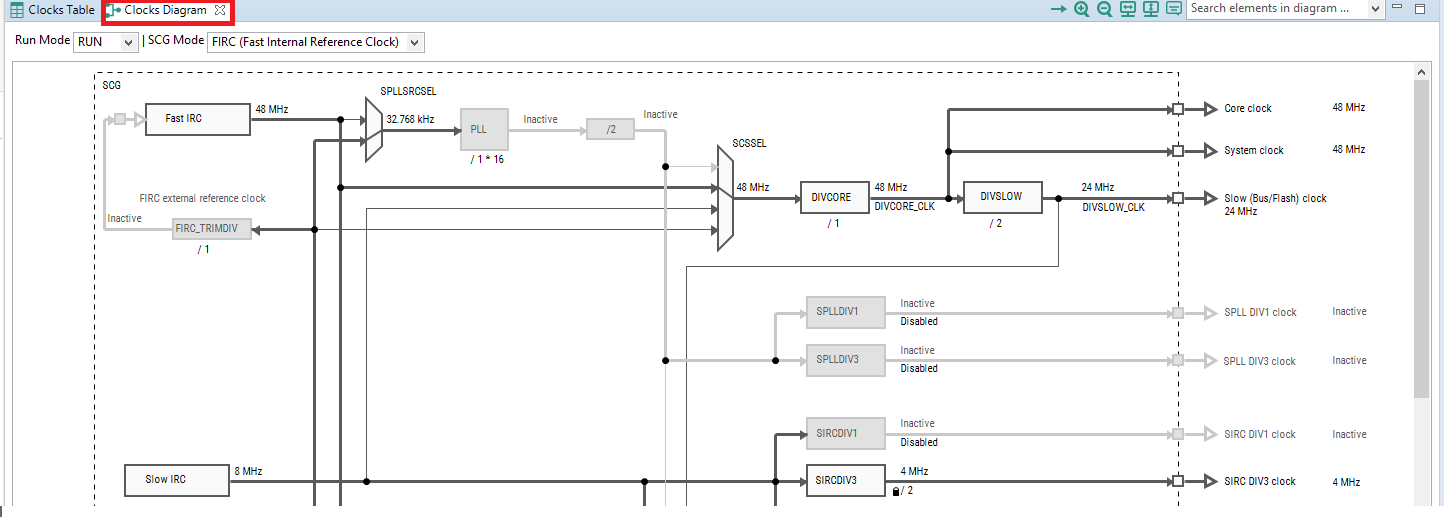This screenshot has width=1444, height=517.
Task: Click the green arrow toolbar icon
Action: pos(1058,9)
